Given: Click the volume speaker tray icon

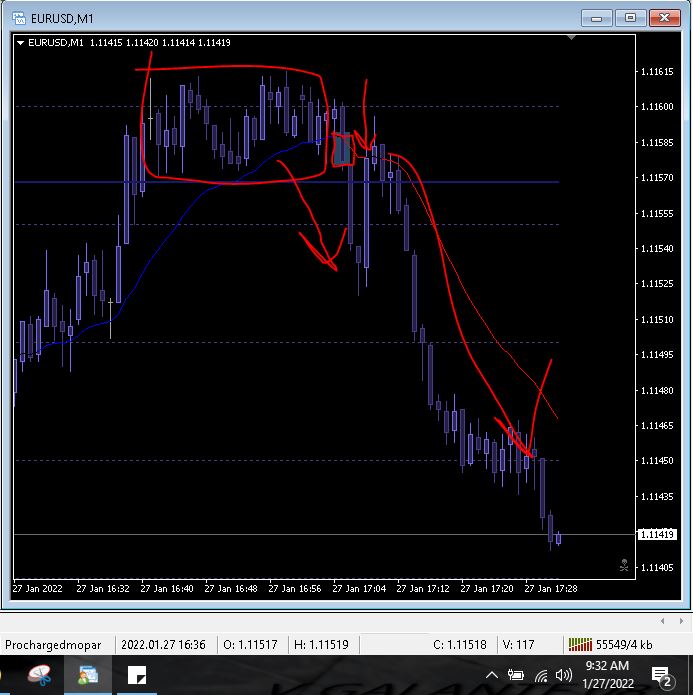Looking at the screenshot, I should 564,675.
